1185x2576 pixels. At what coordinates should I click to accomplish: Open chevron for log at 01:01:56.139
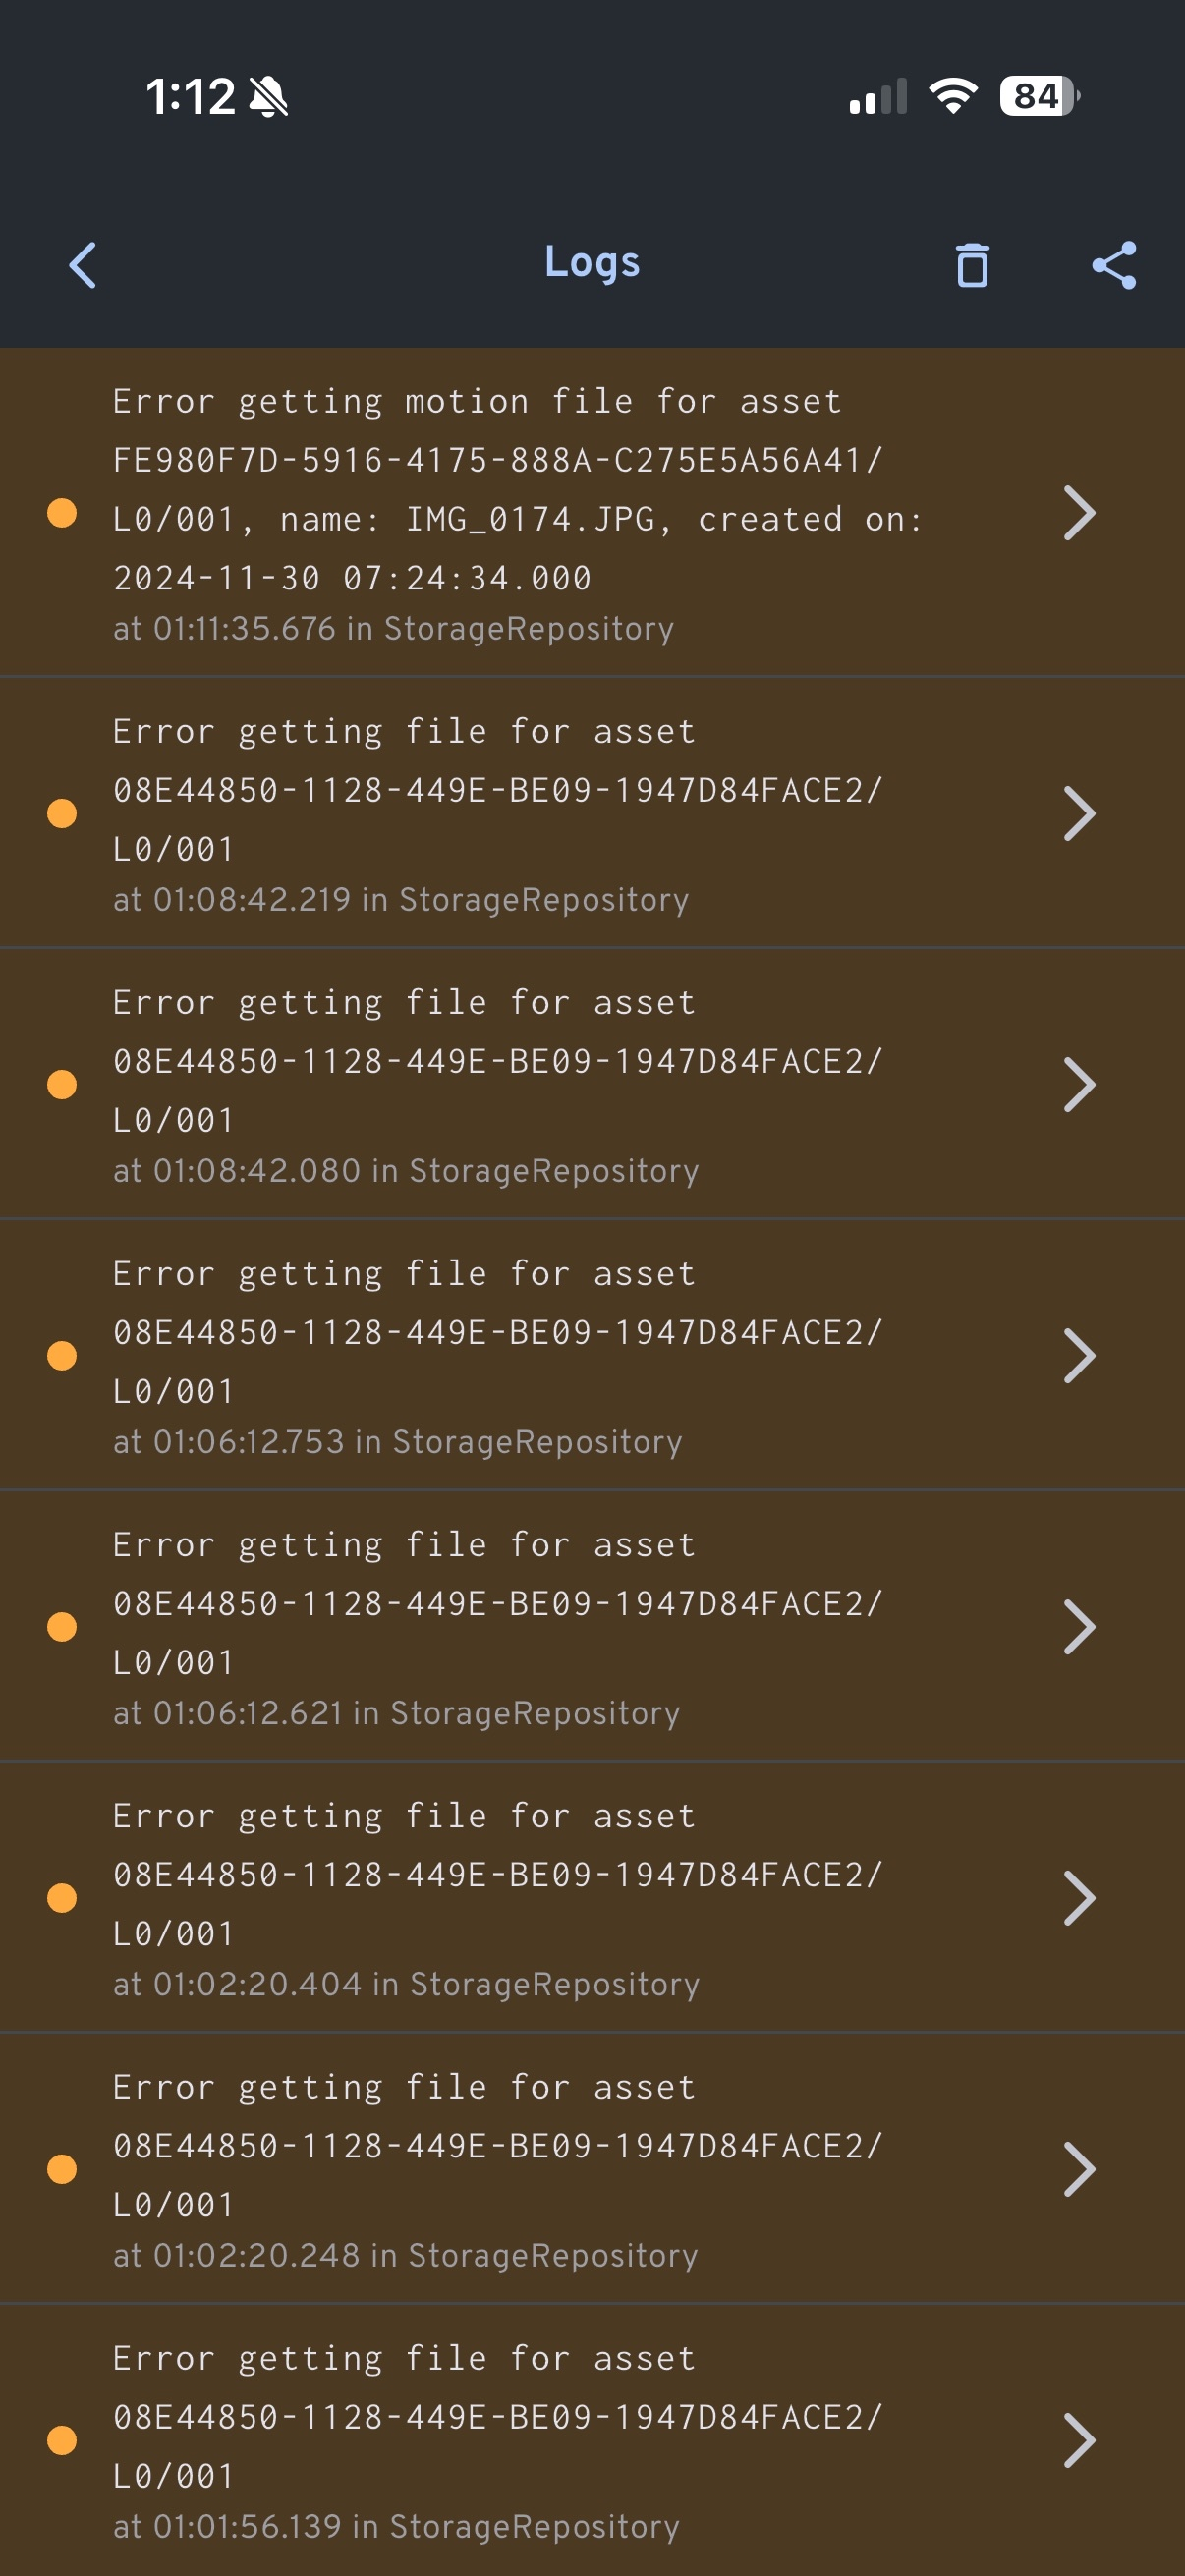(1079, 2440)
